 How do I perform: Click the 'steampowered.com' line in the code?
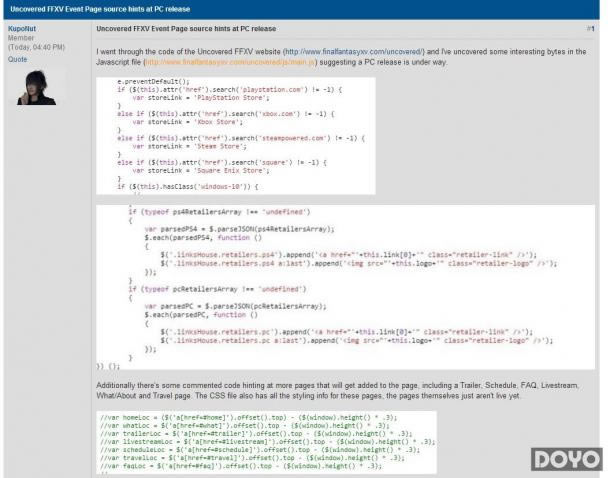coord(241,138)
